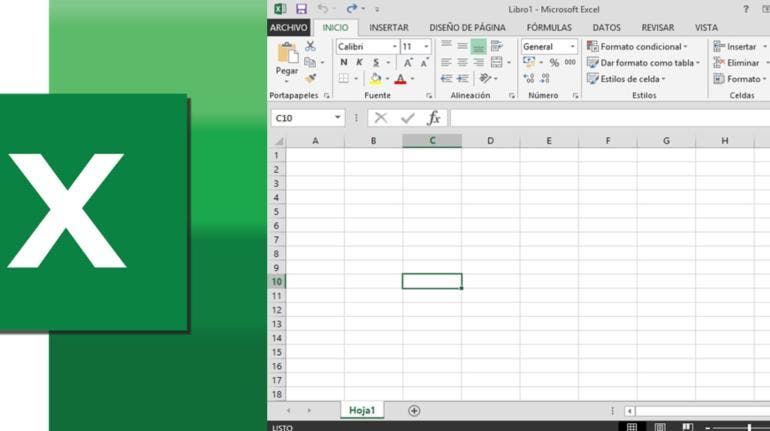This screenshot has height=431, width=770.
Task: Click the Save icon in quick access toolbar
Action: (x=301, y=9)
